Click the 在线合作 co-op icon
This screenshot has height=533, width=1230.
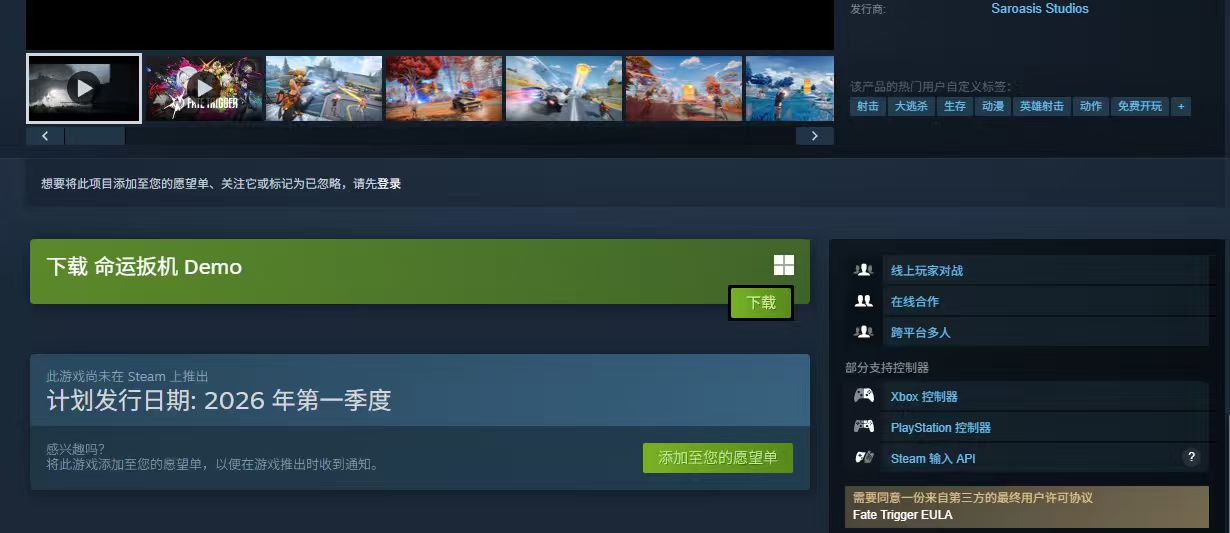click(x=863, y=301)
